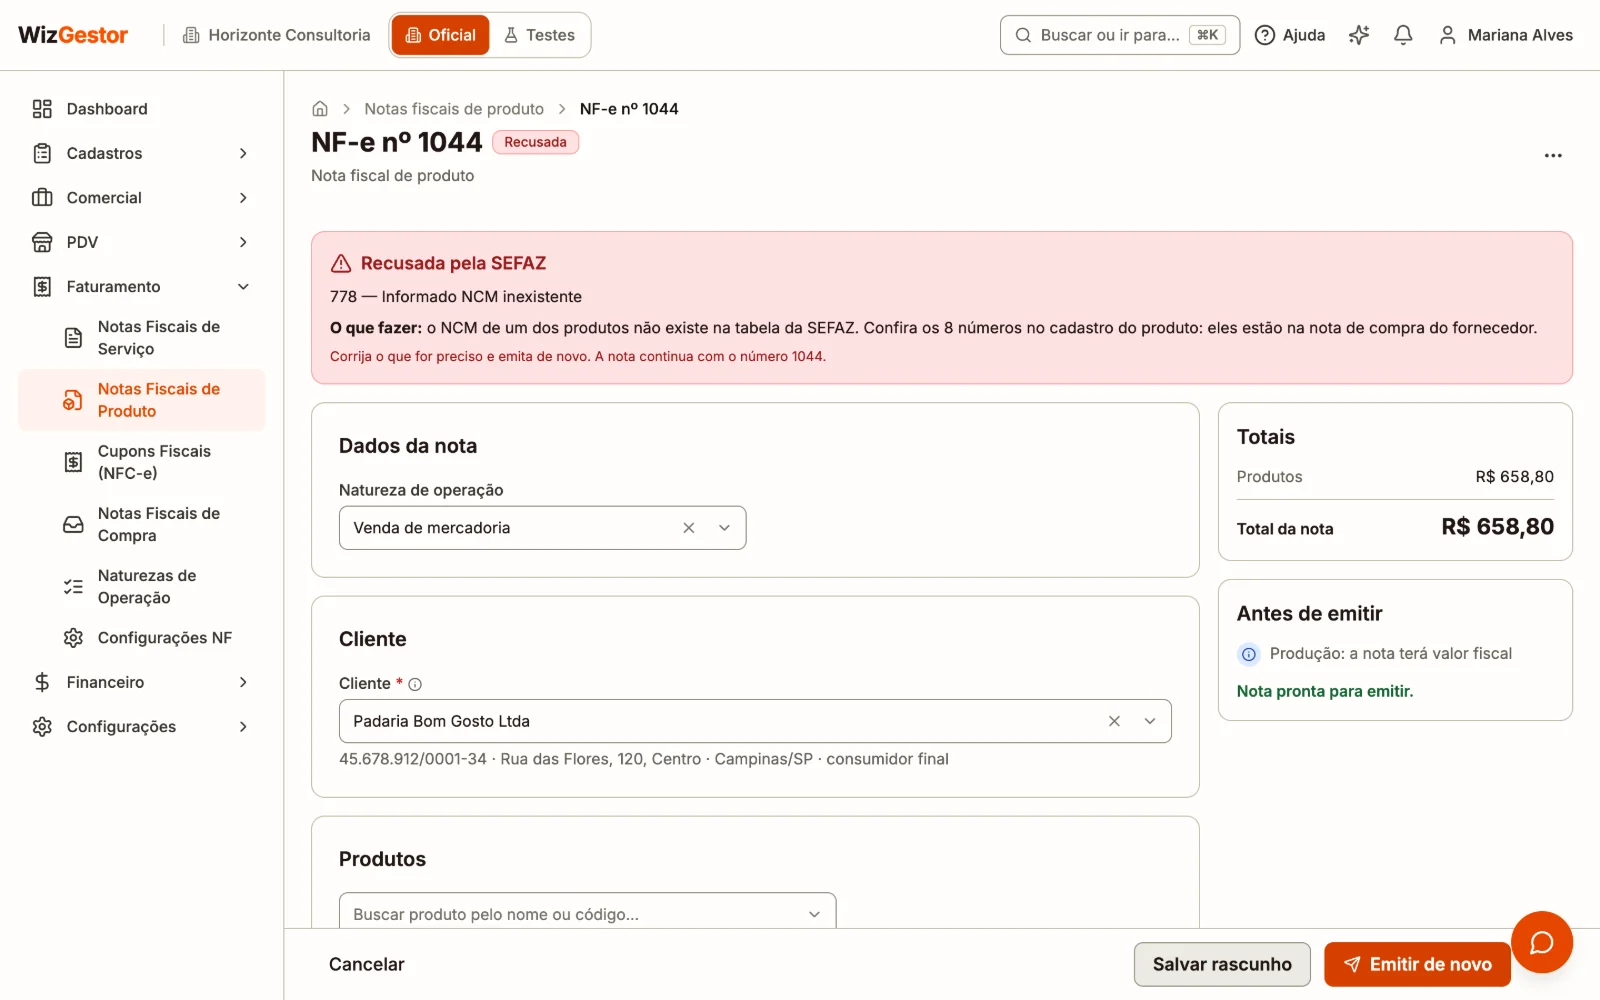This screenshot has width=1600, height=1000.
Task: Click the 'Recusada pela SEFAZ' alert heading
Action: 453,263
